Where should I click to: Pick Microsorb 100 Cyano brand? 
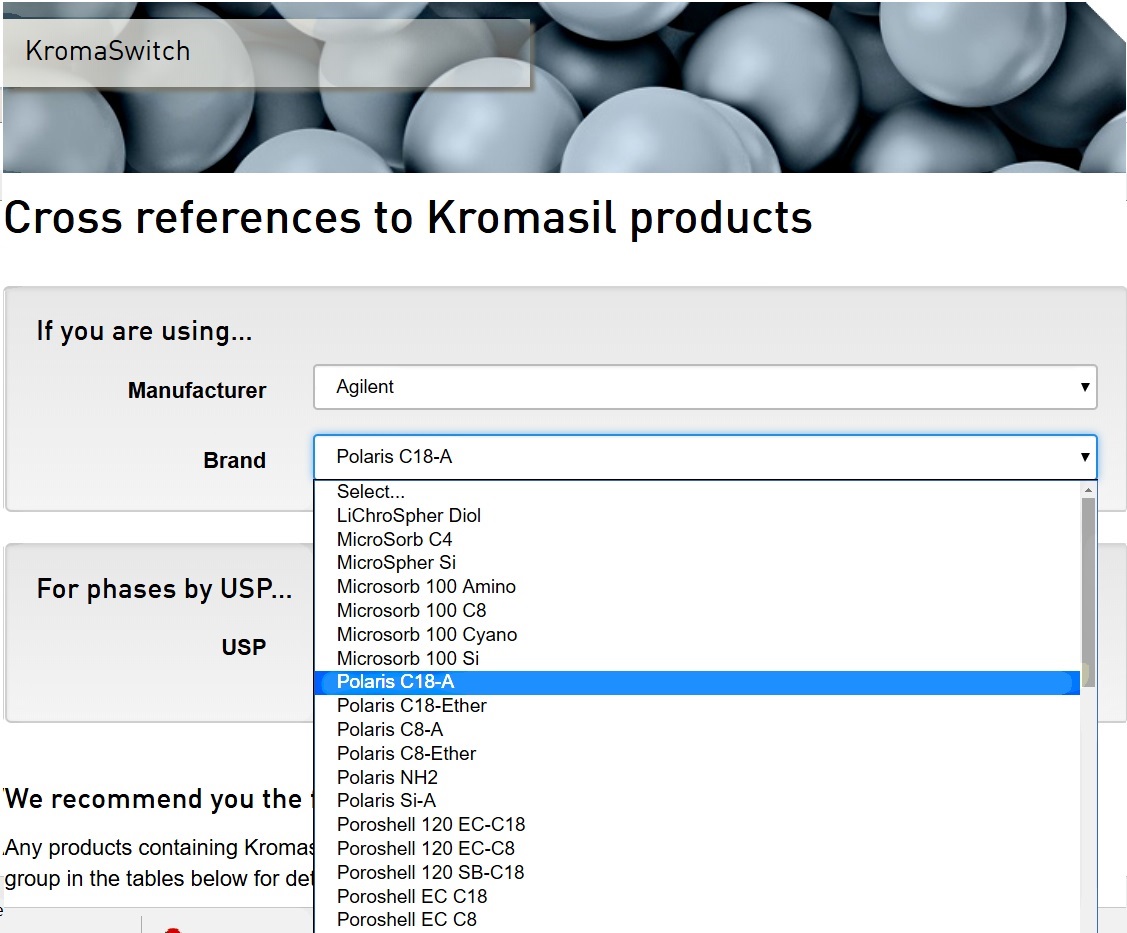pos(697,634)
